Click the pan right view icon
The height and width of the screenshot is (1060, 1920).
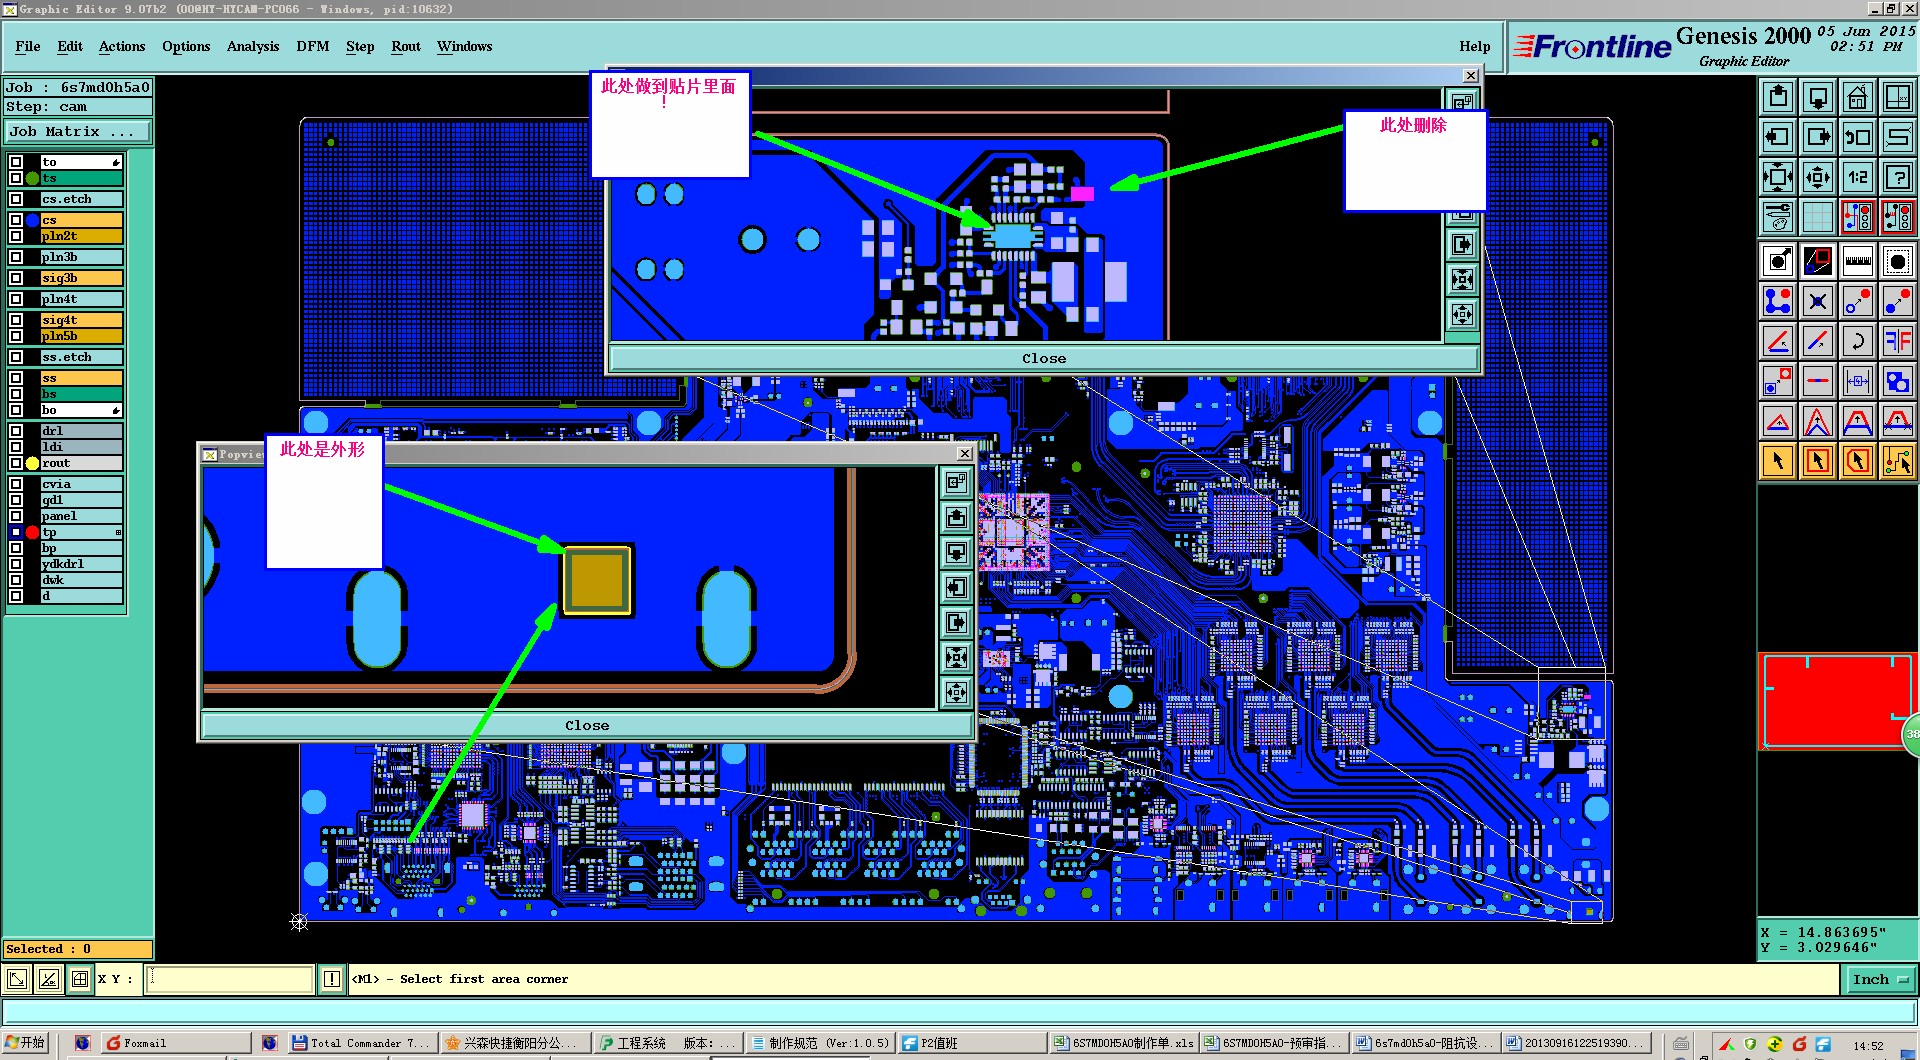[x=1818, y=137]
